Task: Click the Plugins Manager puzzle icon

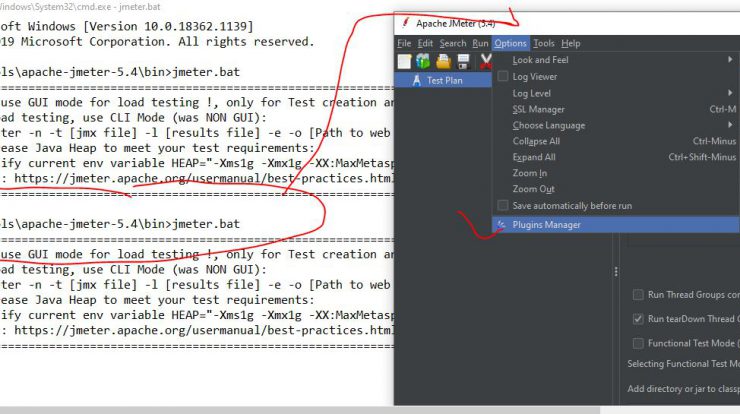Action: (x=502, y=225)
